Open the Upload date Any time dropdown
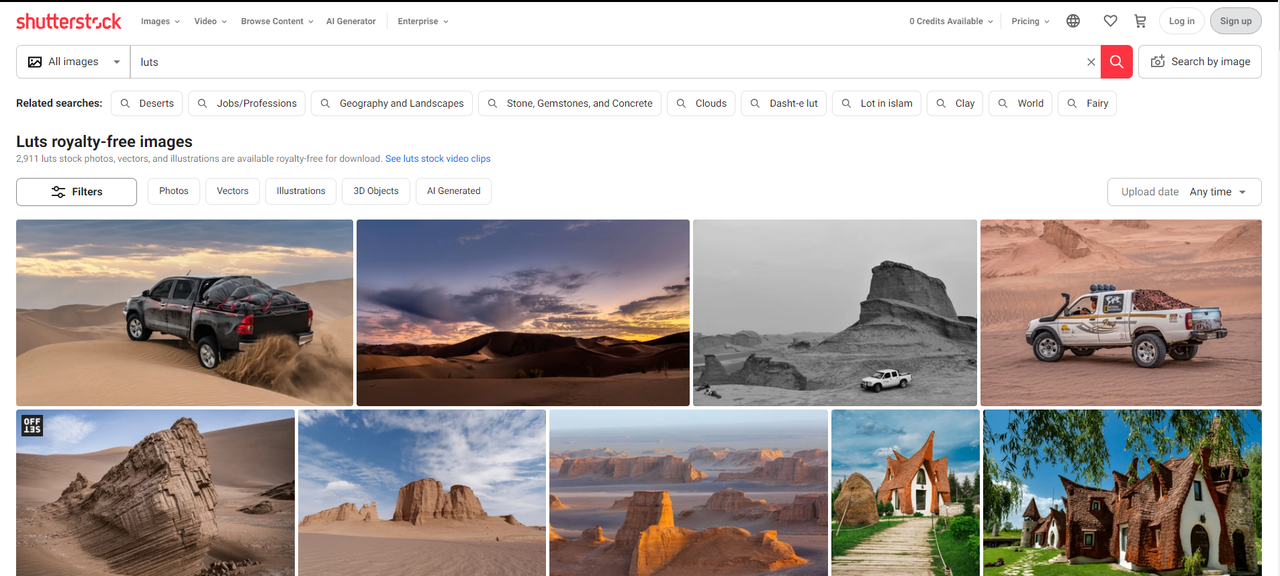The width and height of the screenshot is (1280, 576). (1184, 191)
